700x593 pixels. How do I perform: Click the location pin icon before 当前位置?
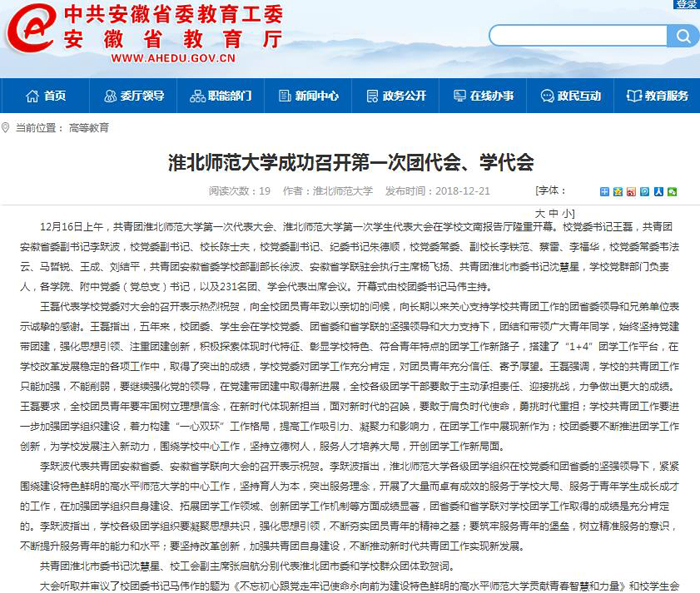tap(5, 128)
